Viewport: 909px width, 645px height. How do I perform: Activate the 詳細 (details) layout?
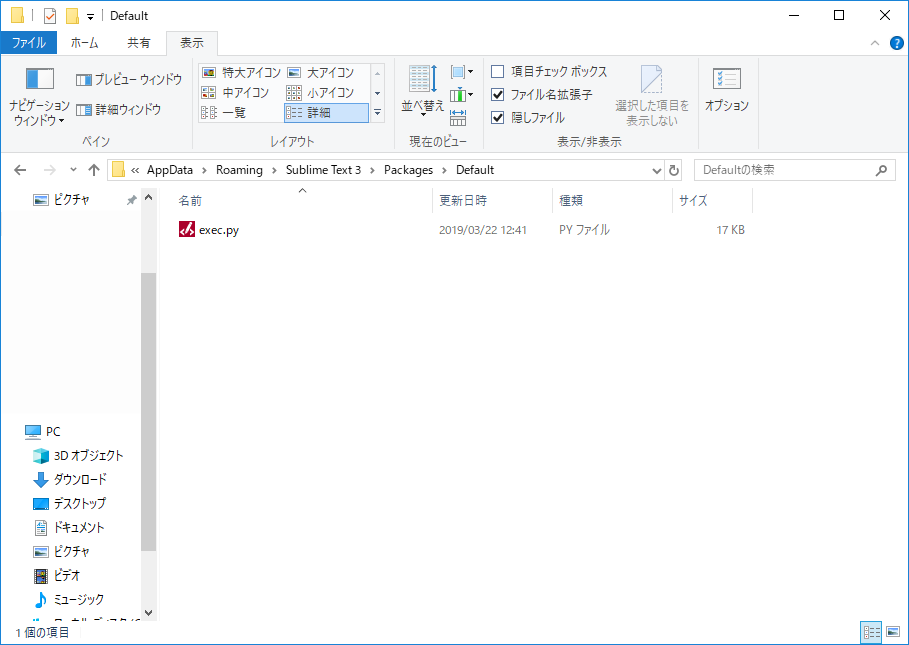pyautogui.click(x=321, y=112)
